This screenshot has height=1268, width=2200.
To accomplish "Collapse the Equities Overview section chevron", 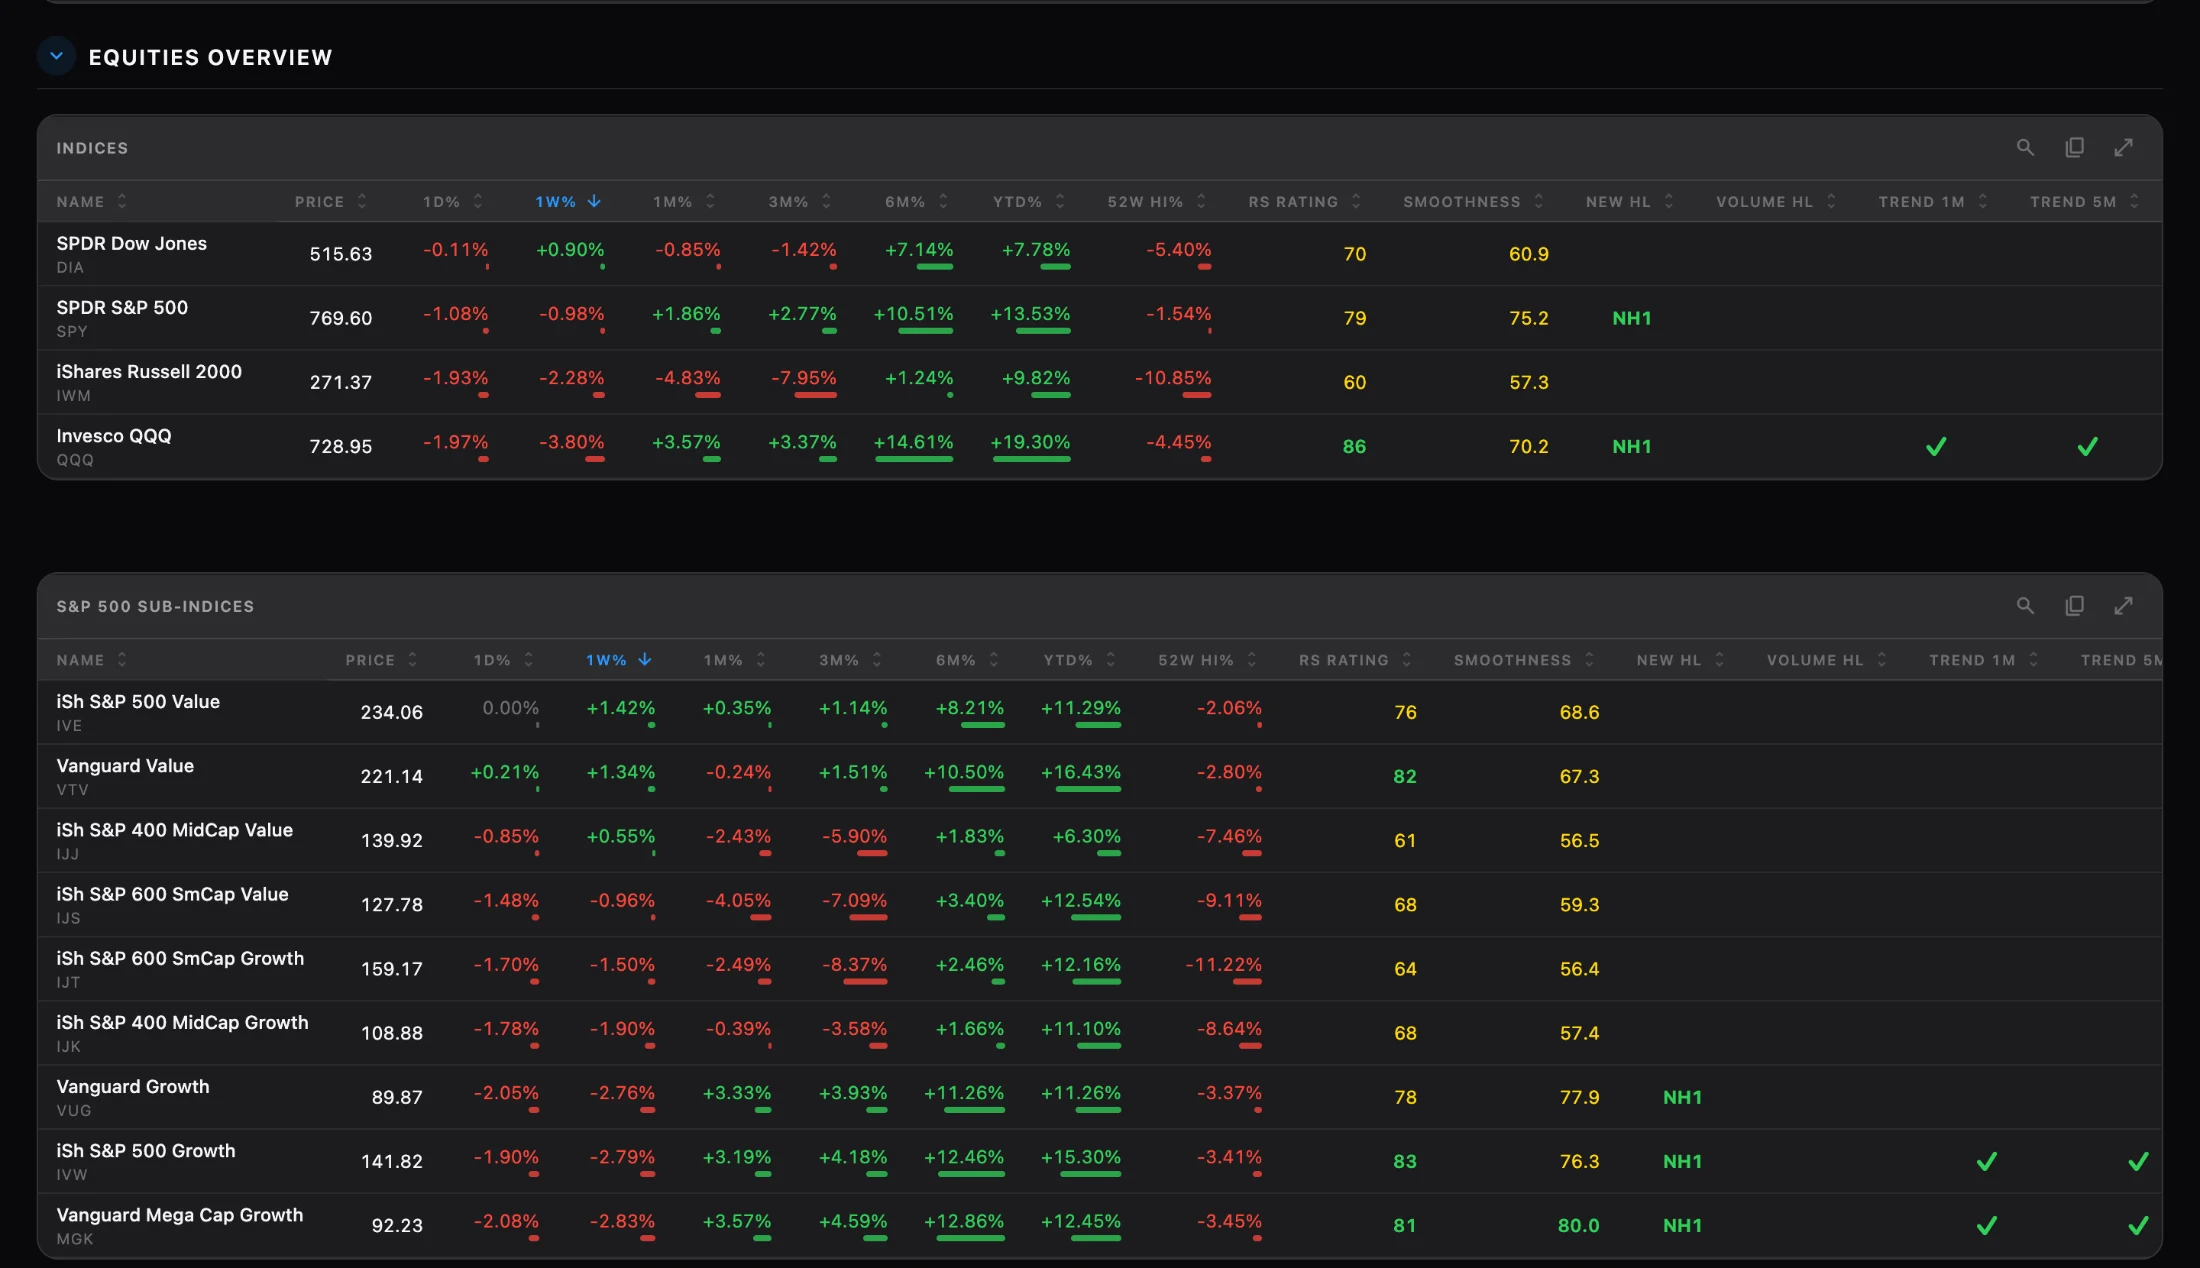I will pyautogui.click(x=57, y=56).
